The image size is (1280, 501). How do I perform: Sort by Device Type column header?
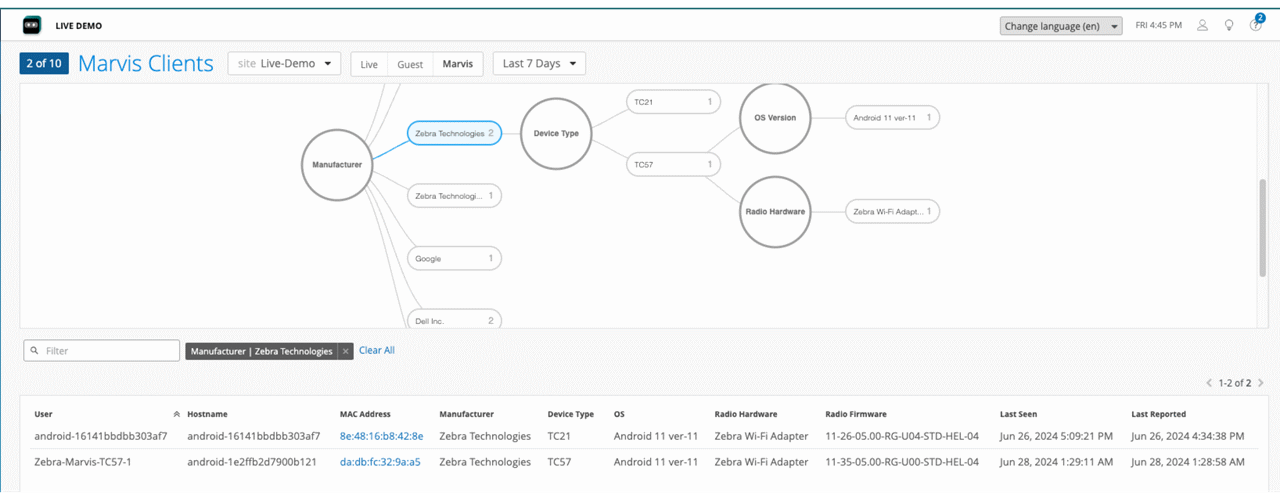pyautogui.click(x=571, y=414)
